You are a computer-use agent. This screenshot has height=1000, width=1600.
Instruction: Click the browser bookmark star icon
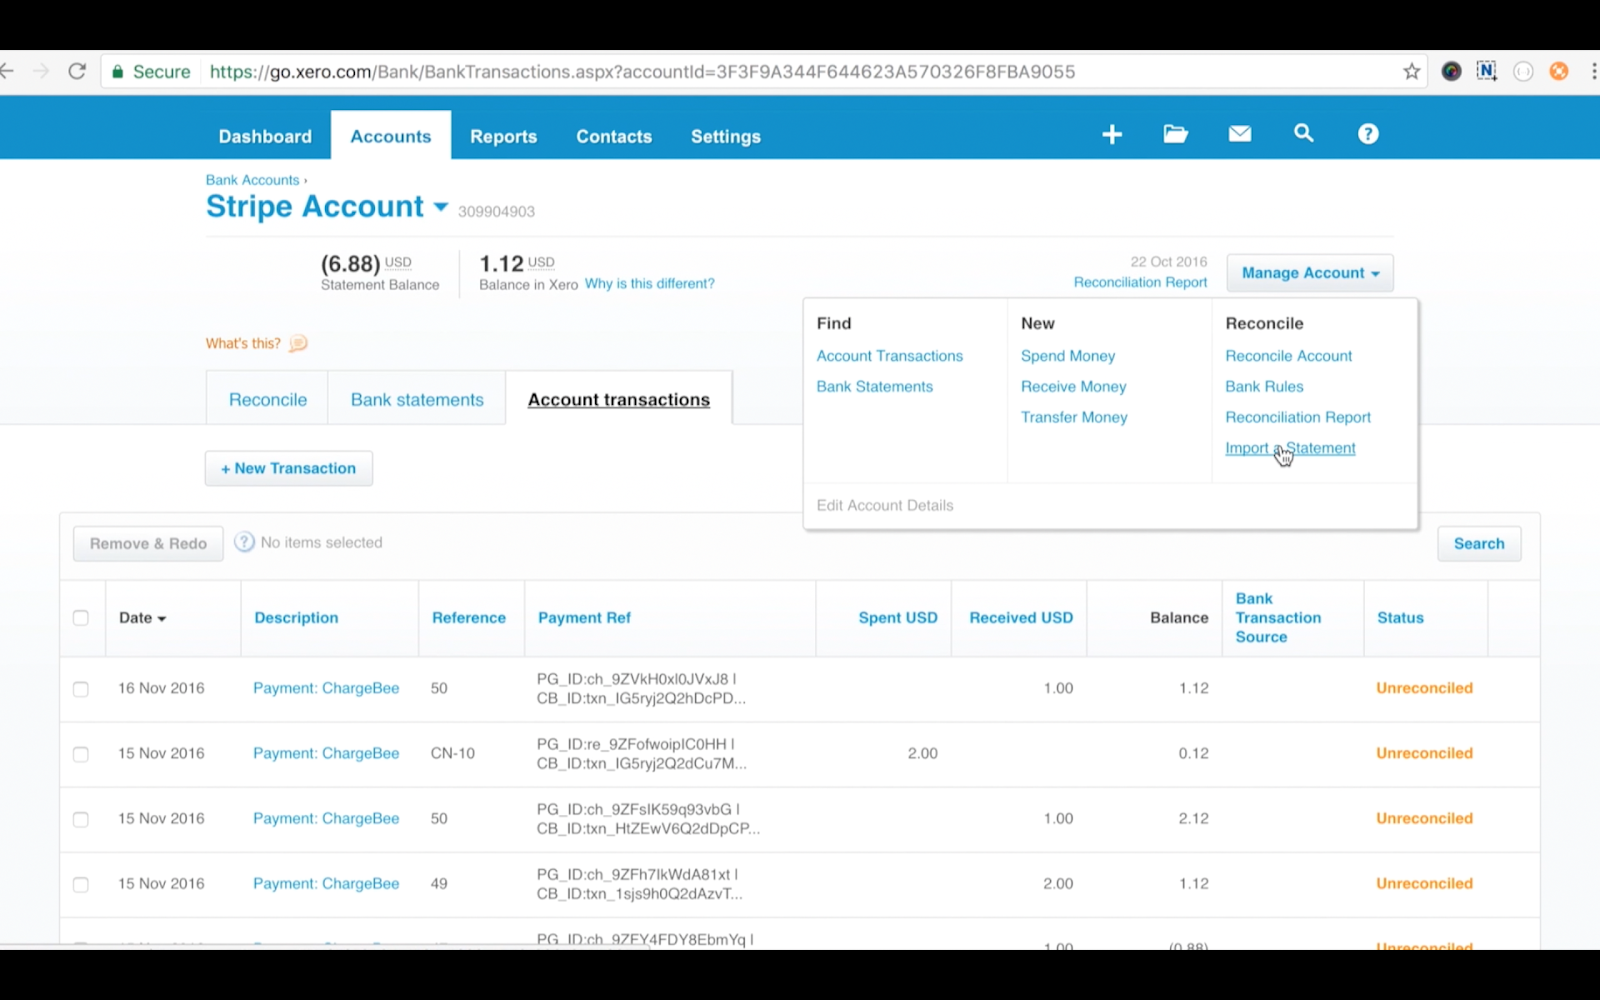pyautogui.click(x=1411, y=72)
